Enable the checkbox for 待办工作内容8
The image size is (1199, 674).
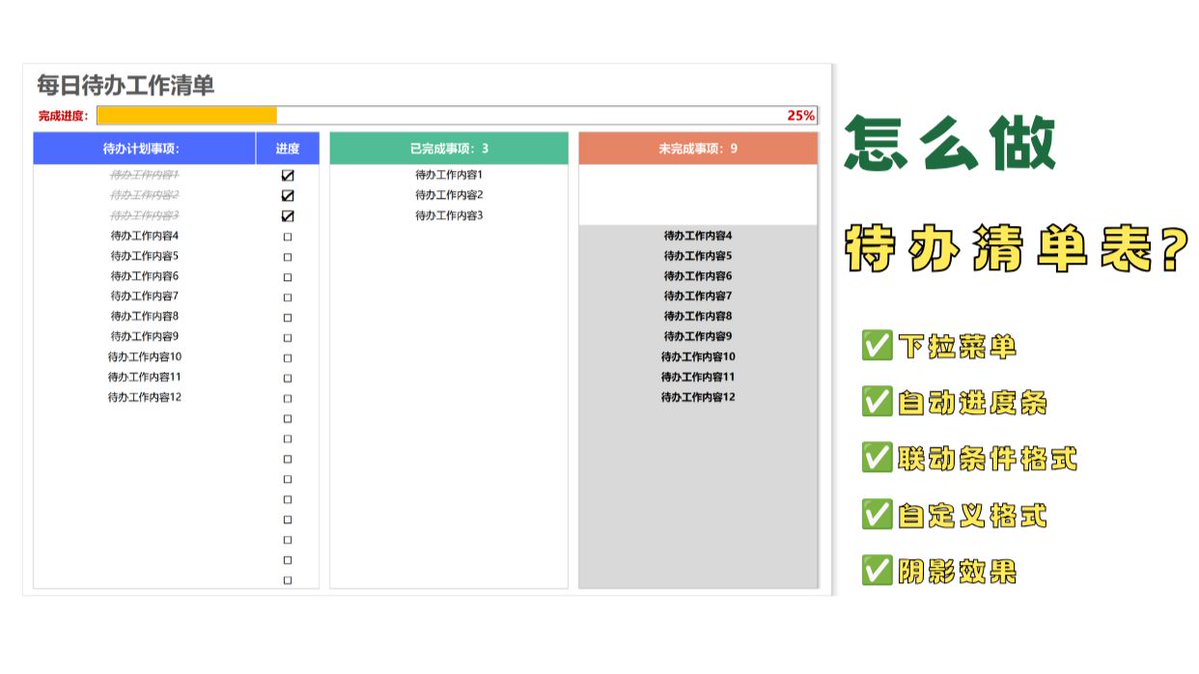(288, 317)
